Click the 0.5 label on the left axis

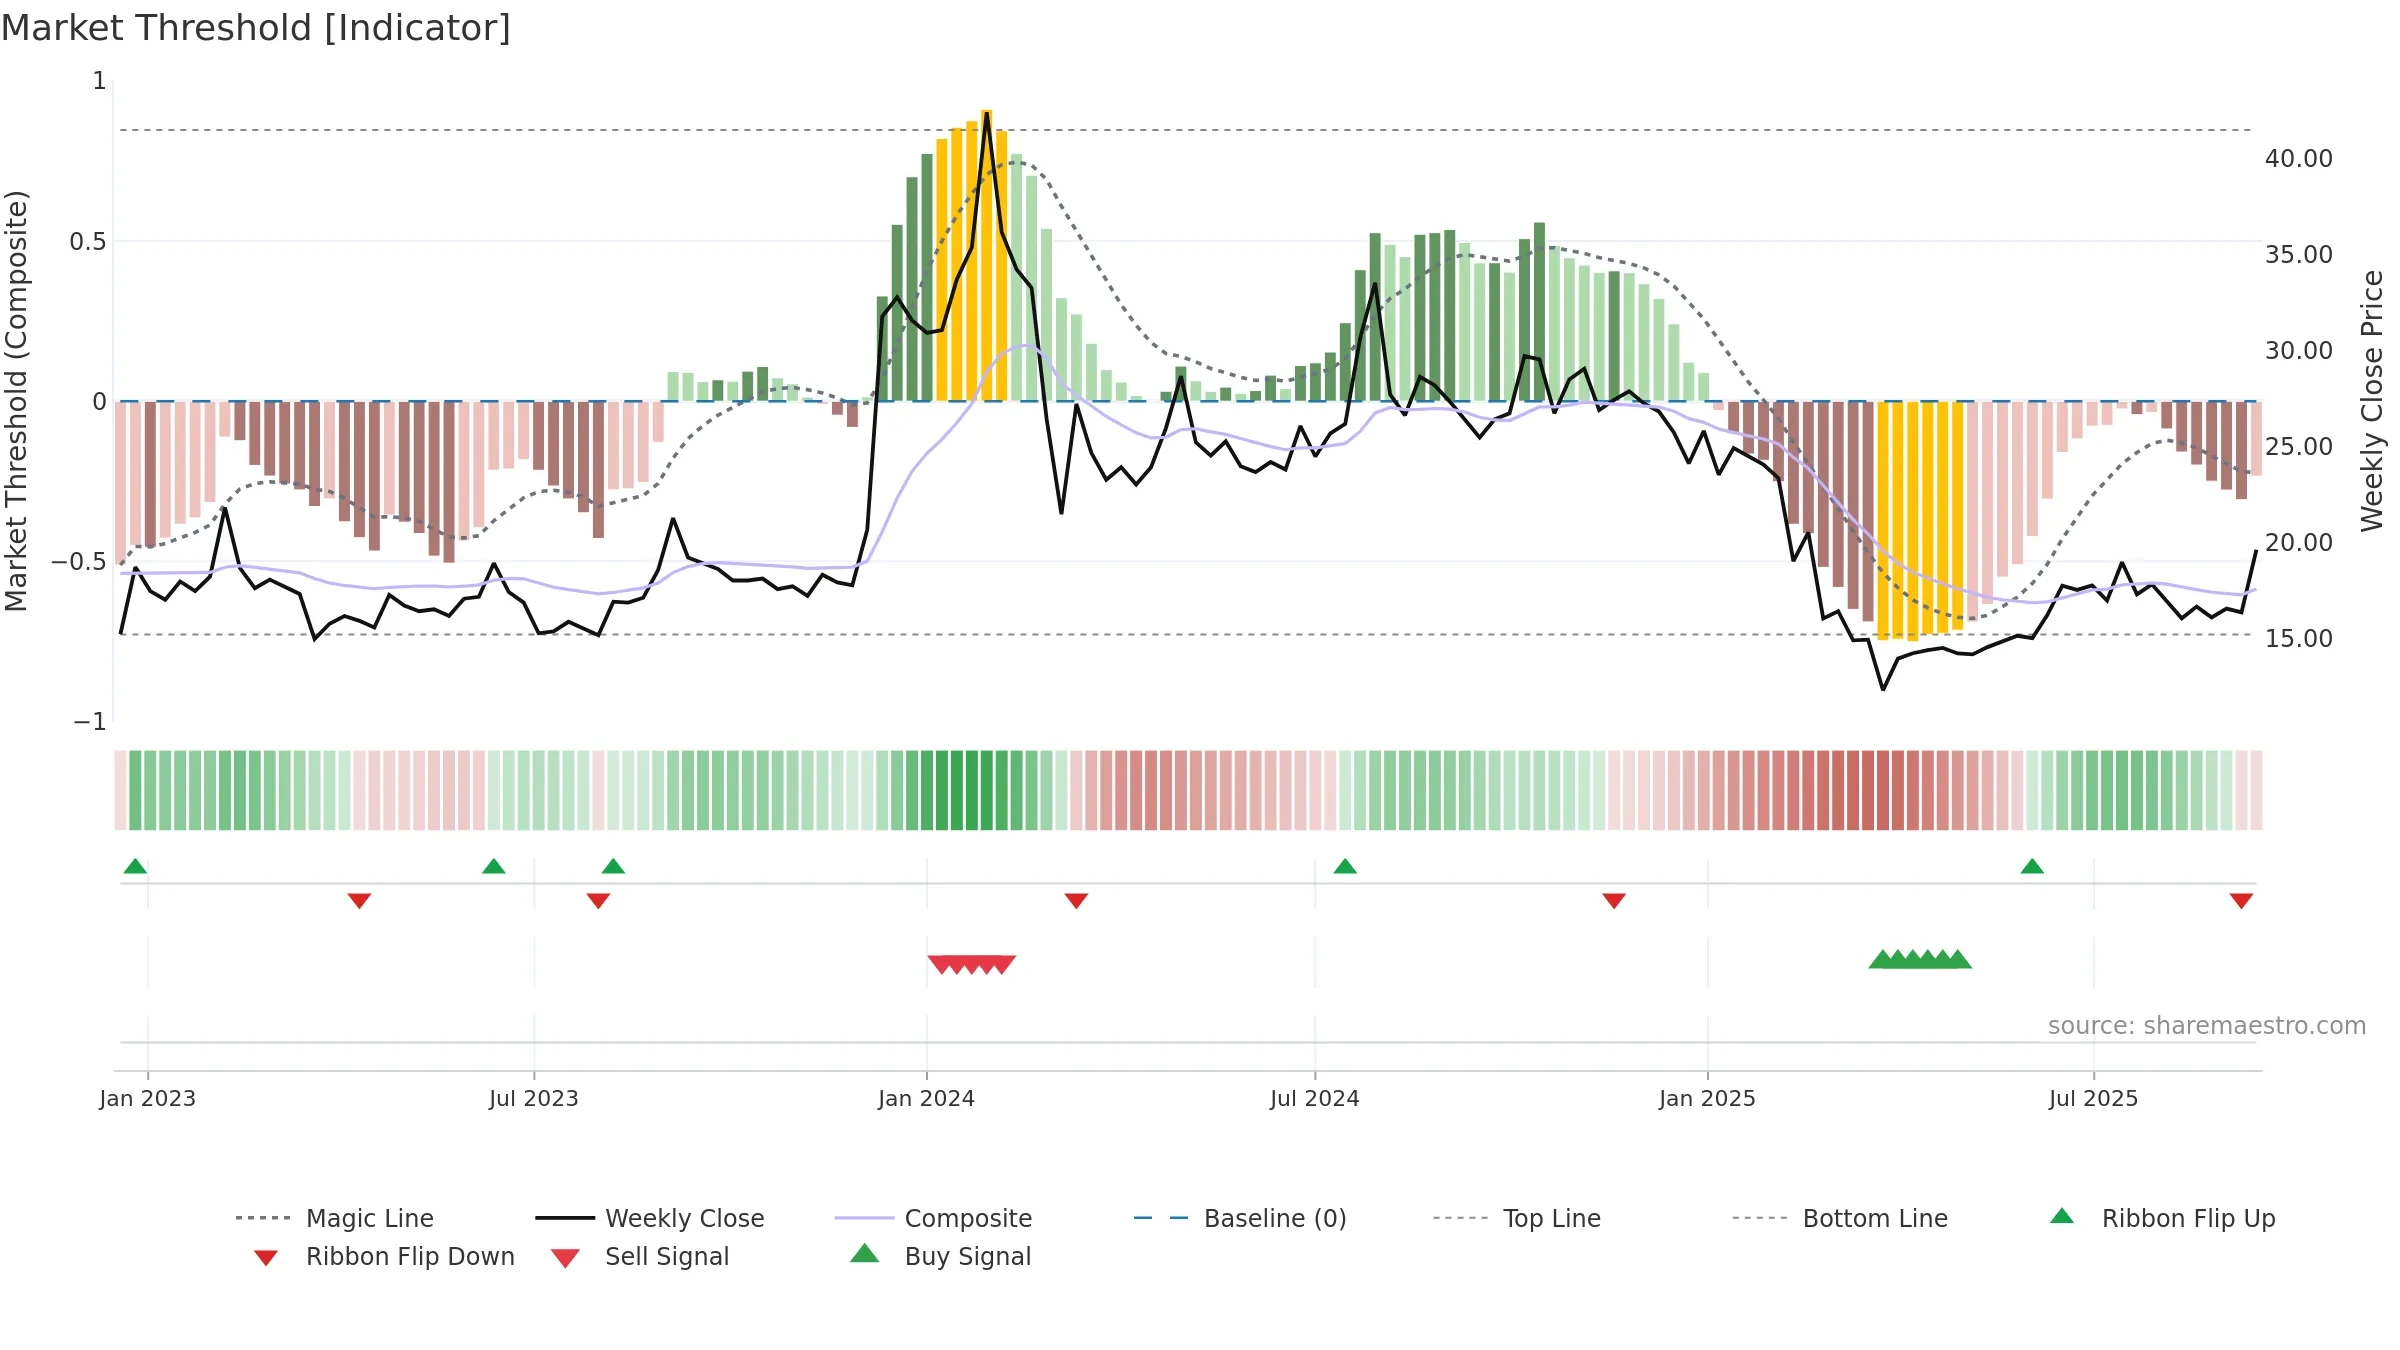pyautogui.click(x=88, y=241)
